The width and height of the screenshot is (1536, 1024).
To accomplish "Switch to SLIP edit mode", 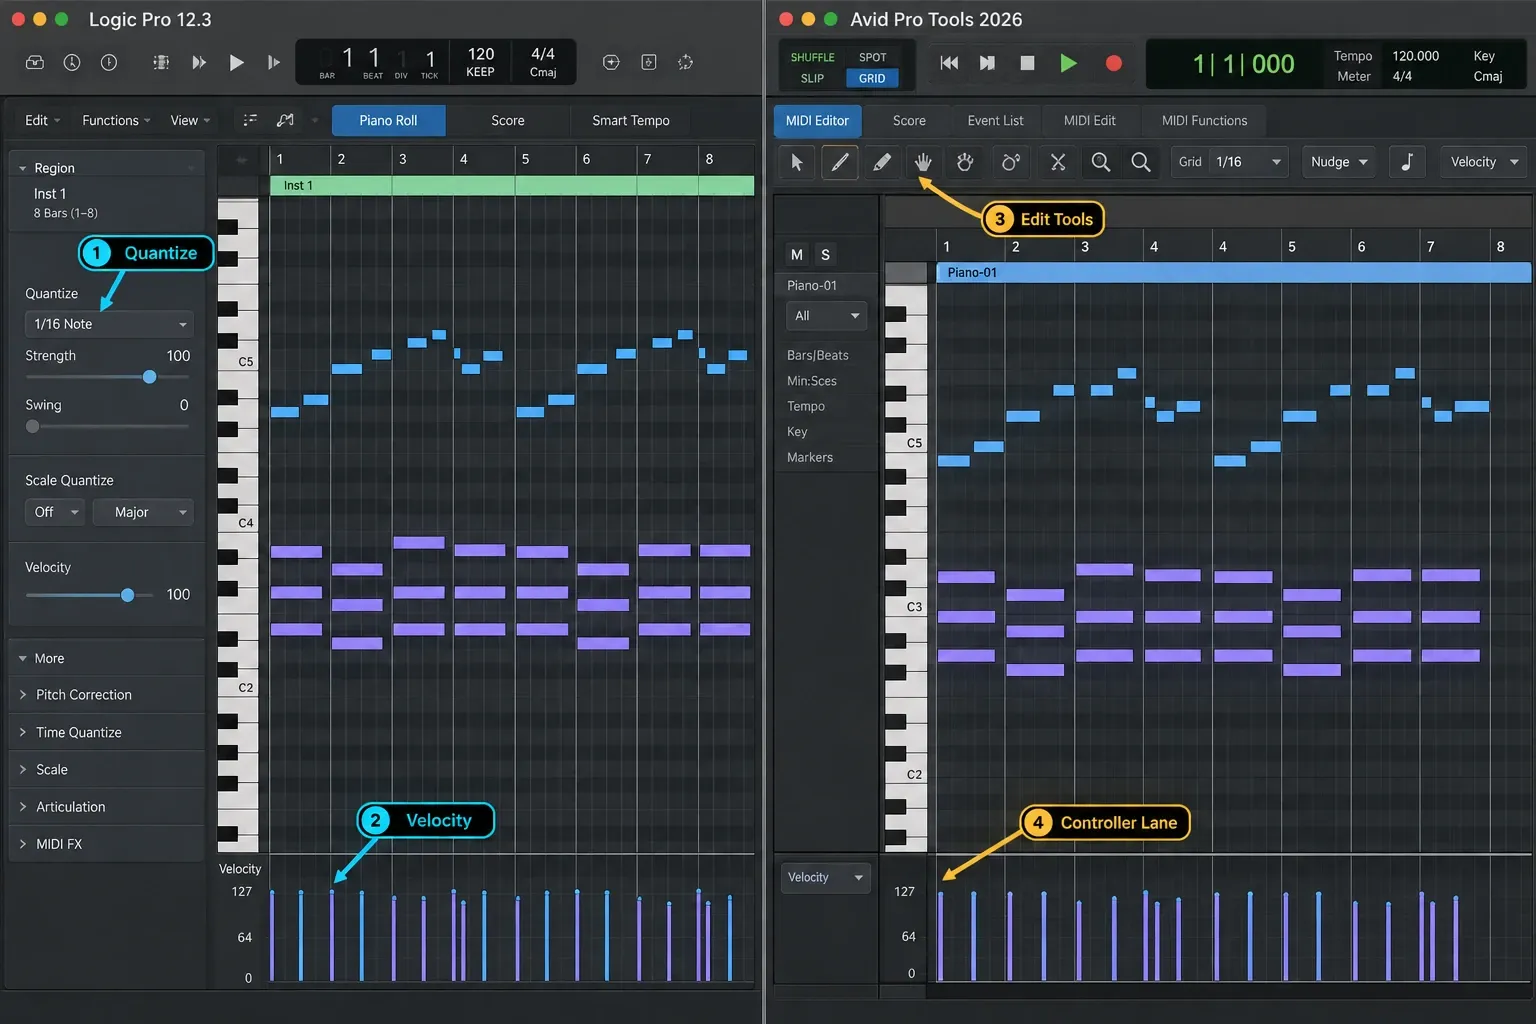I will point(812,78).
